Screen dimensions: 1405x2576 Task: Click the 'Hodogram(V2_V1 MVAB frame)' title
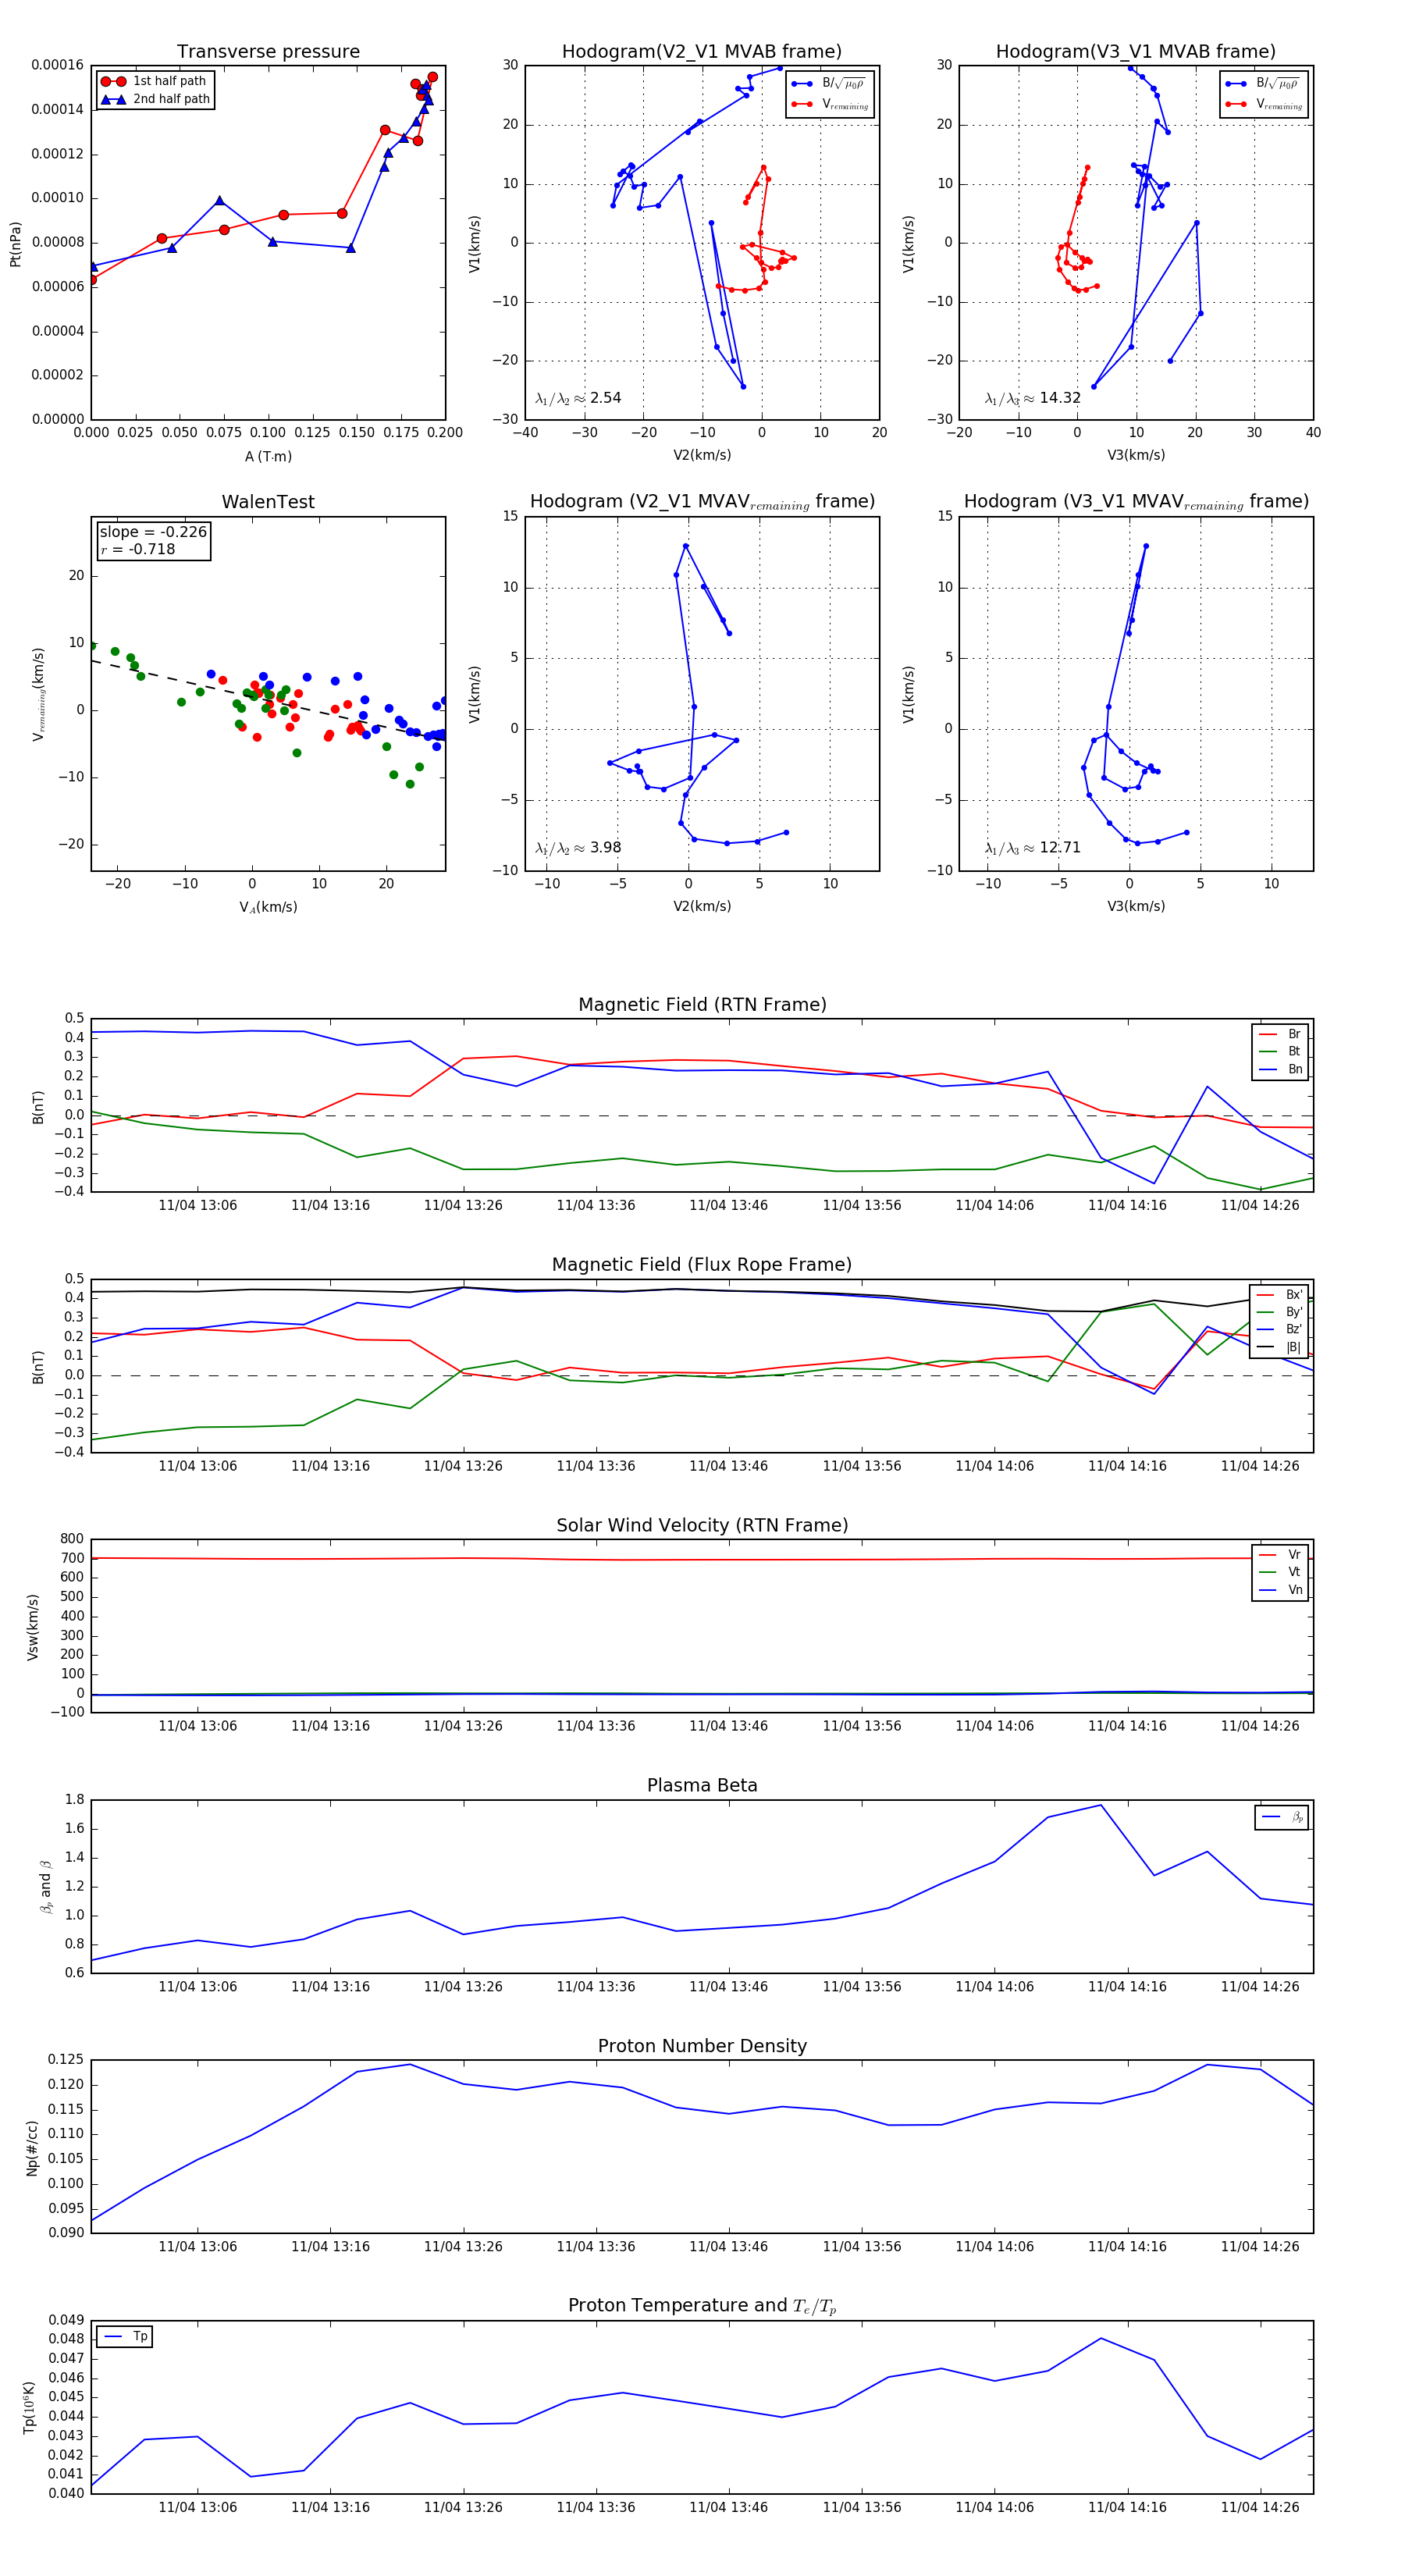pyautogui.click(x=702, y=52)
